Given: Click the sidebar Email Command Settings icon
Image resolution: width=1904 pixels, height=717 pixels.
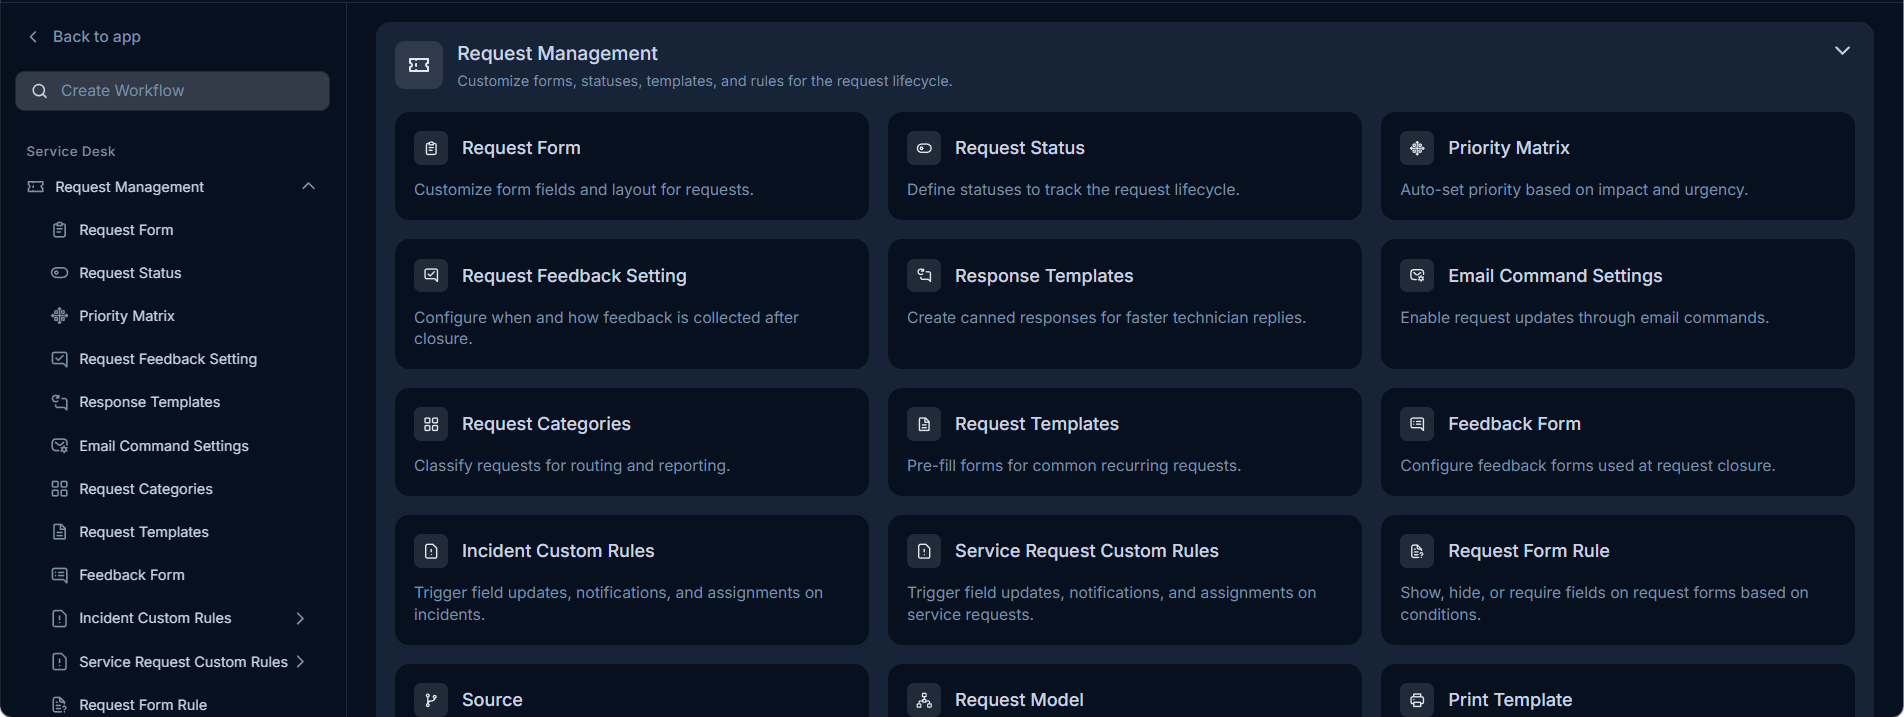Looking at the screenshot, I should (60, 446).
